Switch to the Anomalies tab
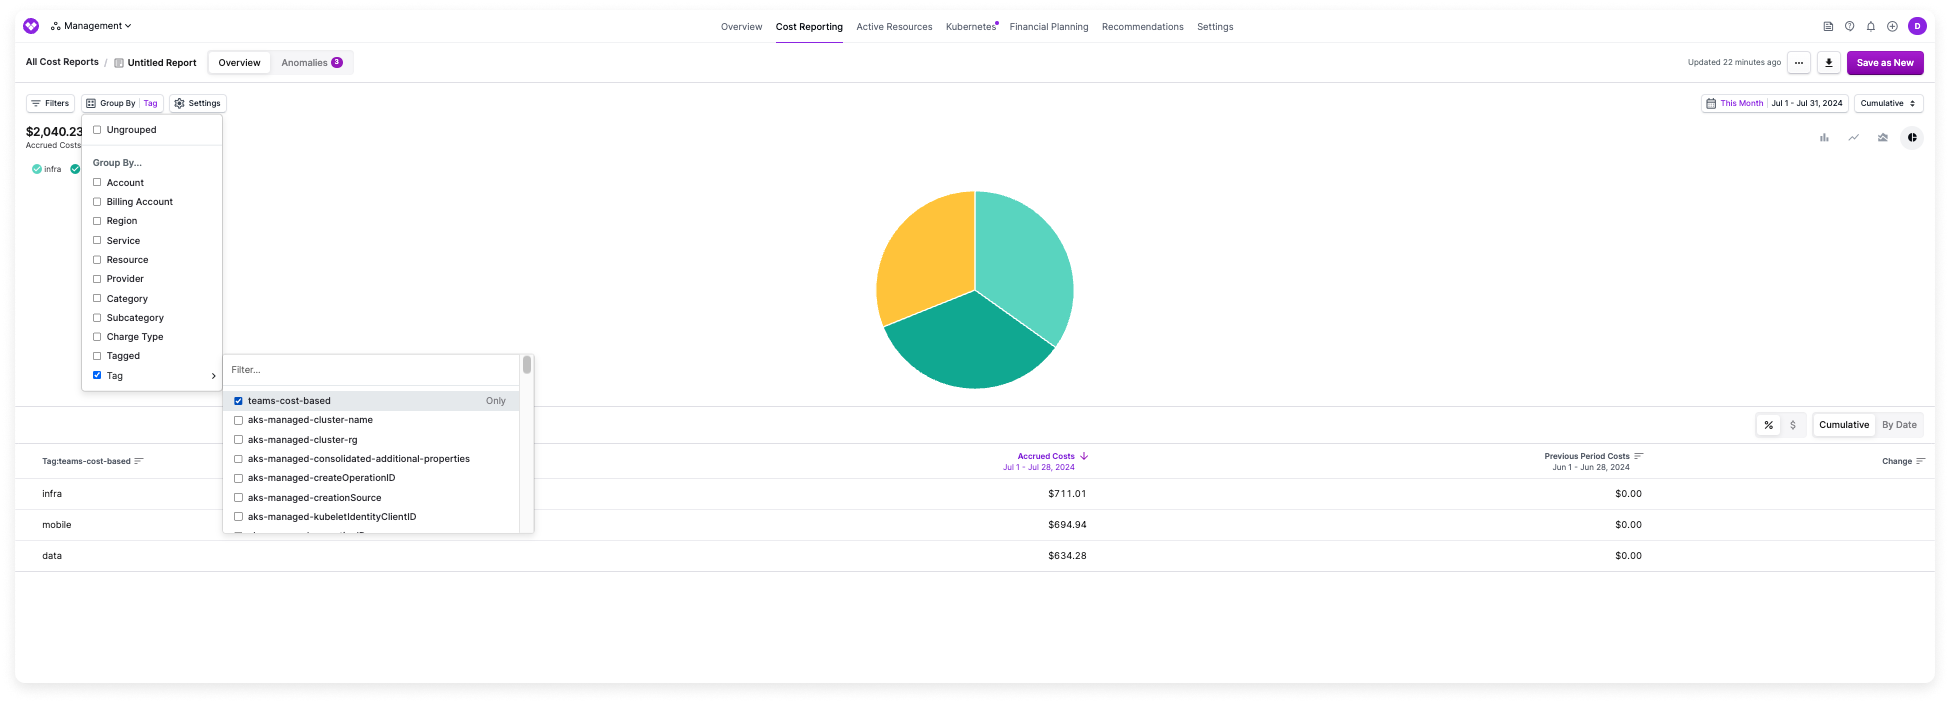Viewport: 1950px width, 703px height. [x=311, y=62]
